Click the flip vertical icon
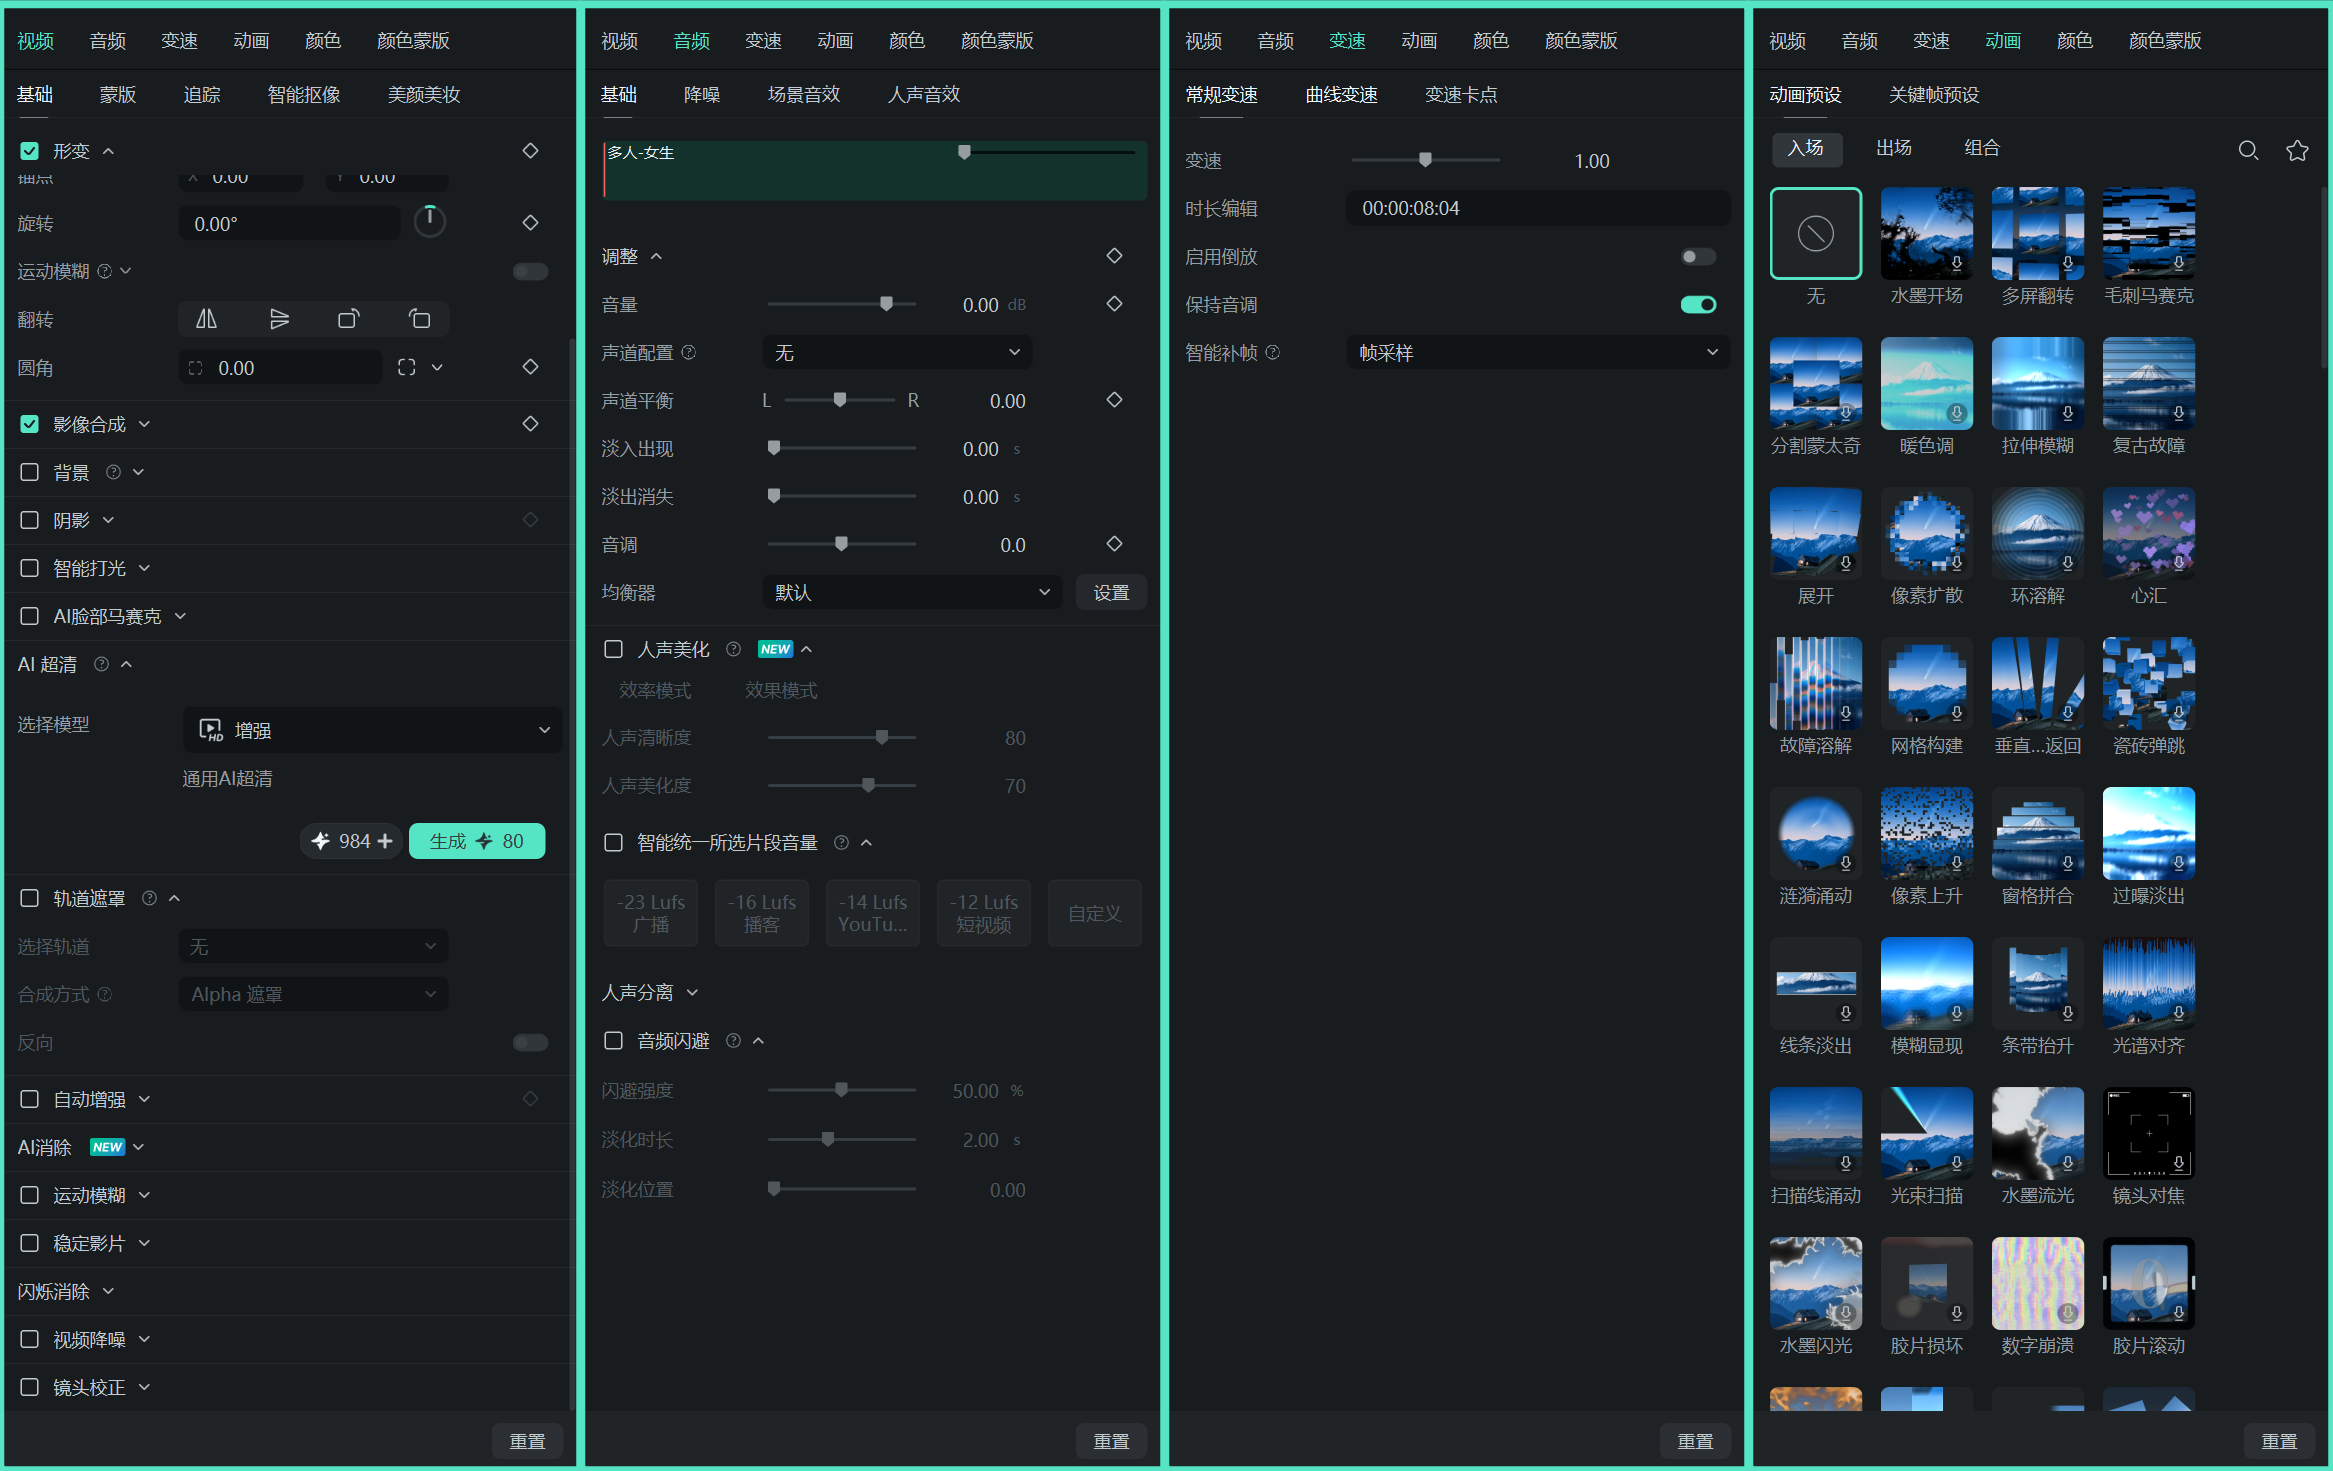The image size is (2333, 1471). coord(279,319)
